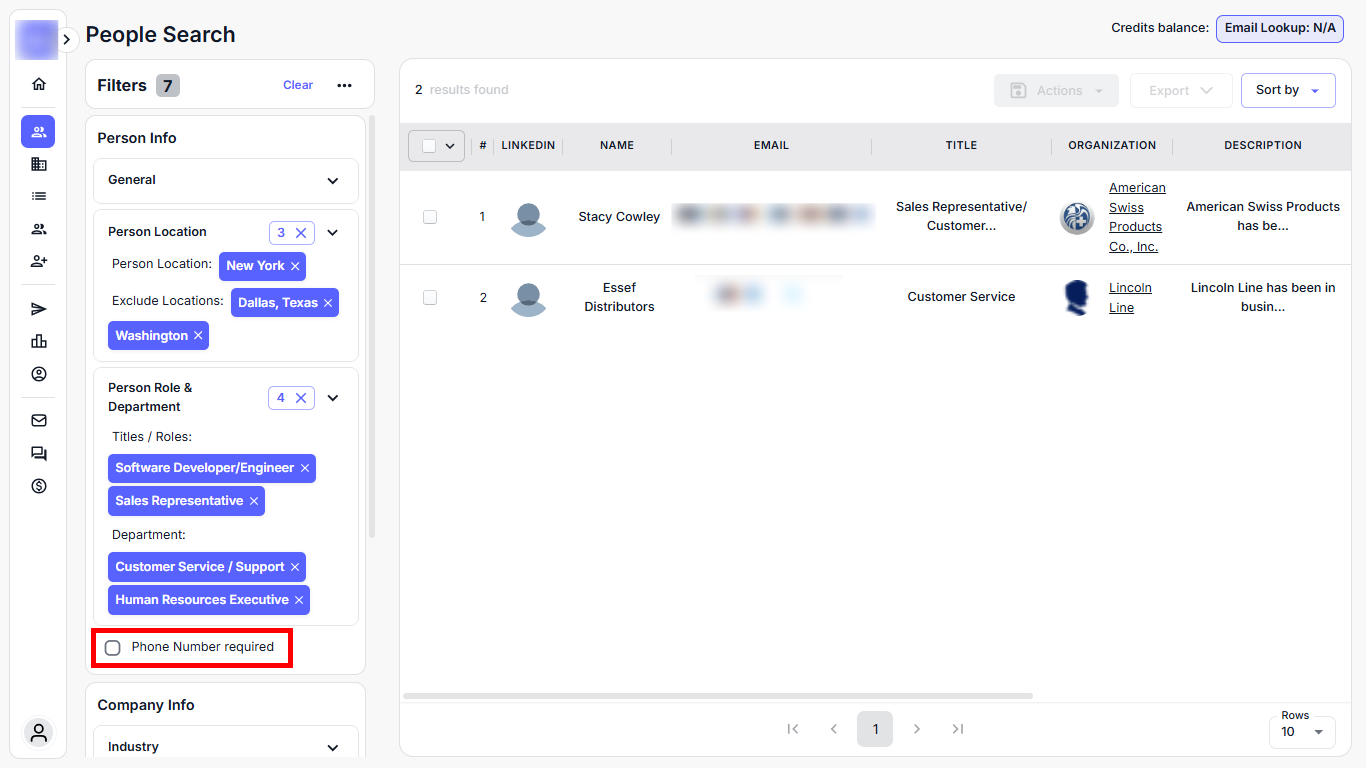Tick the Essef Distributors row checkbox
Viewport: 1366px width, 768px height.
[x=430, y=297]
